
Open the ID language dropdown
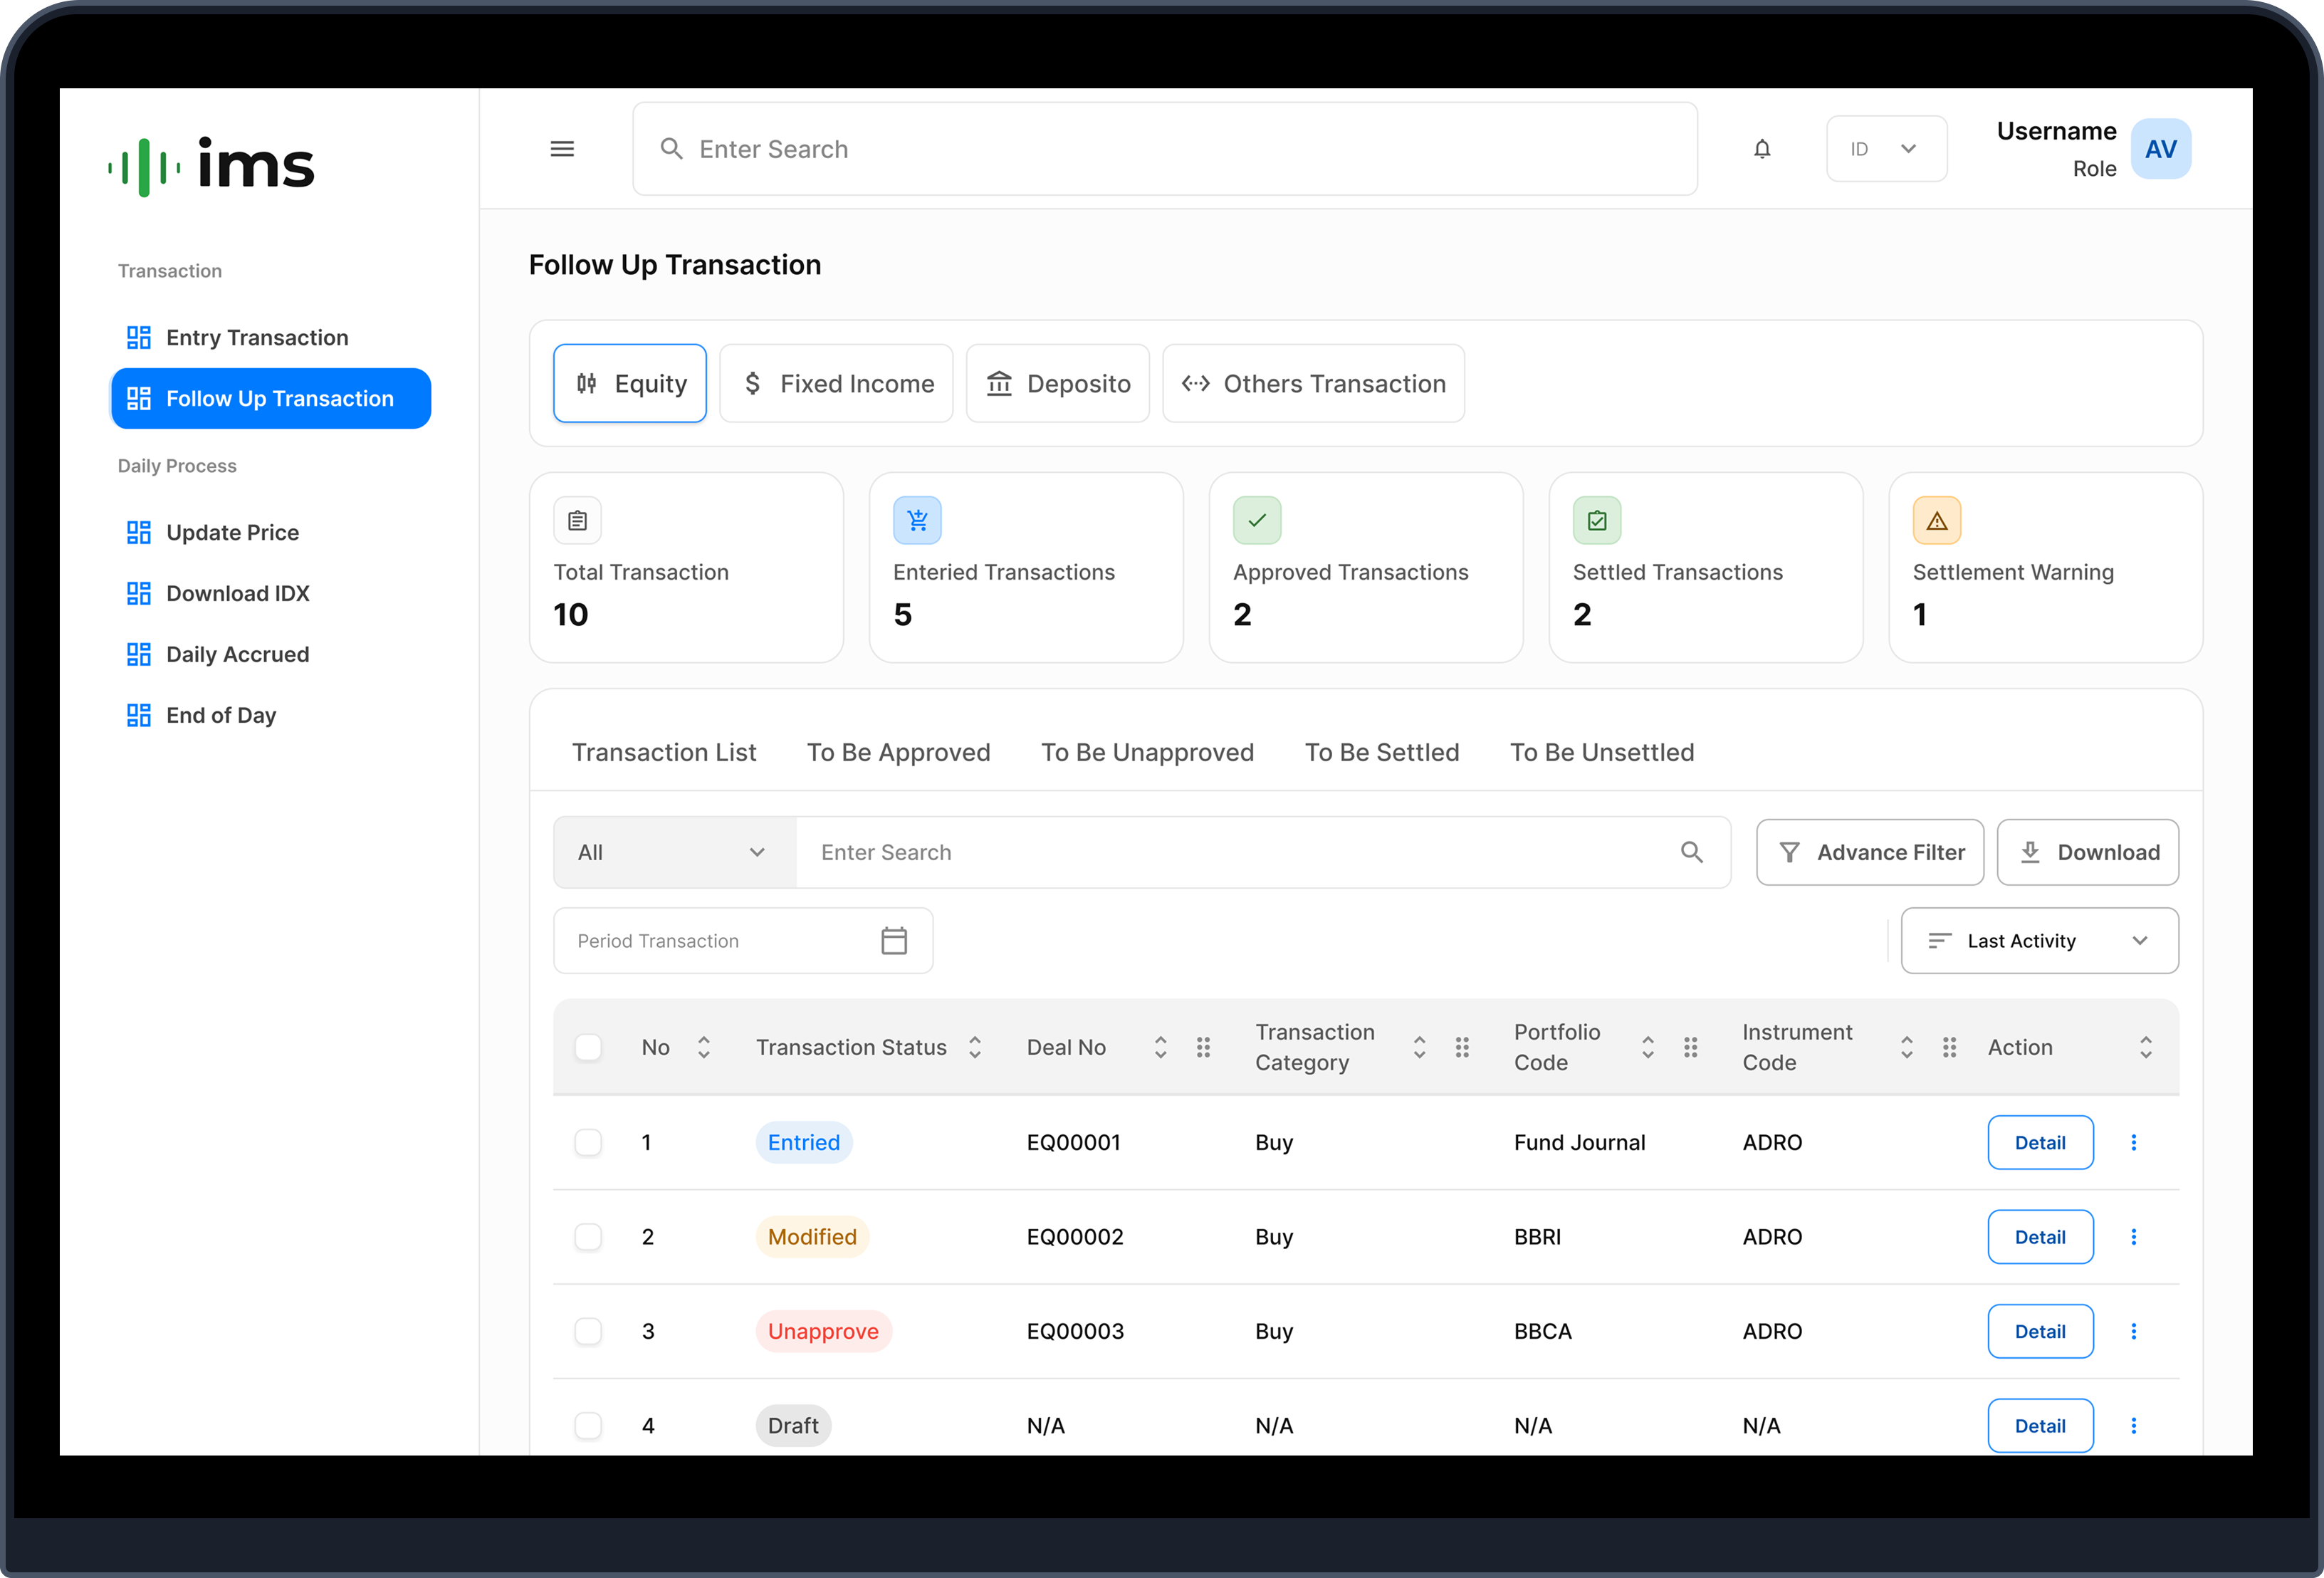point(1886,148)
